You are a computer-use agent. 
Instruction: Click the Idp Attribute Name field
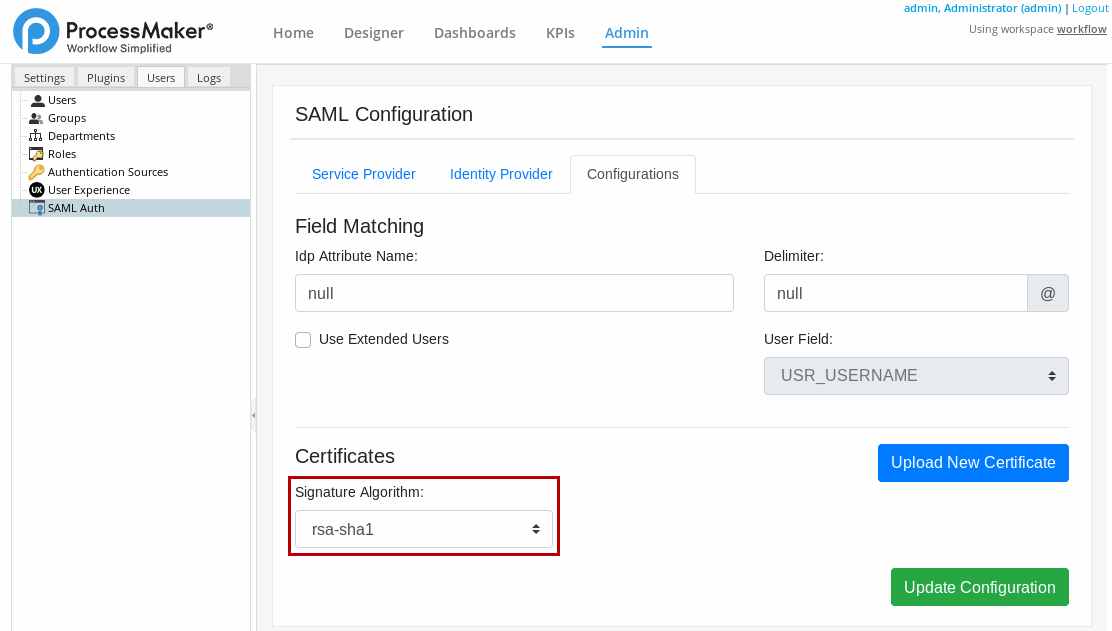(x=514, y=294)
